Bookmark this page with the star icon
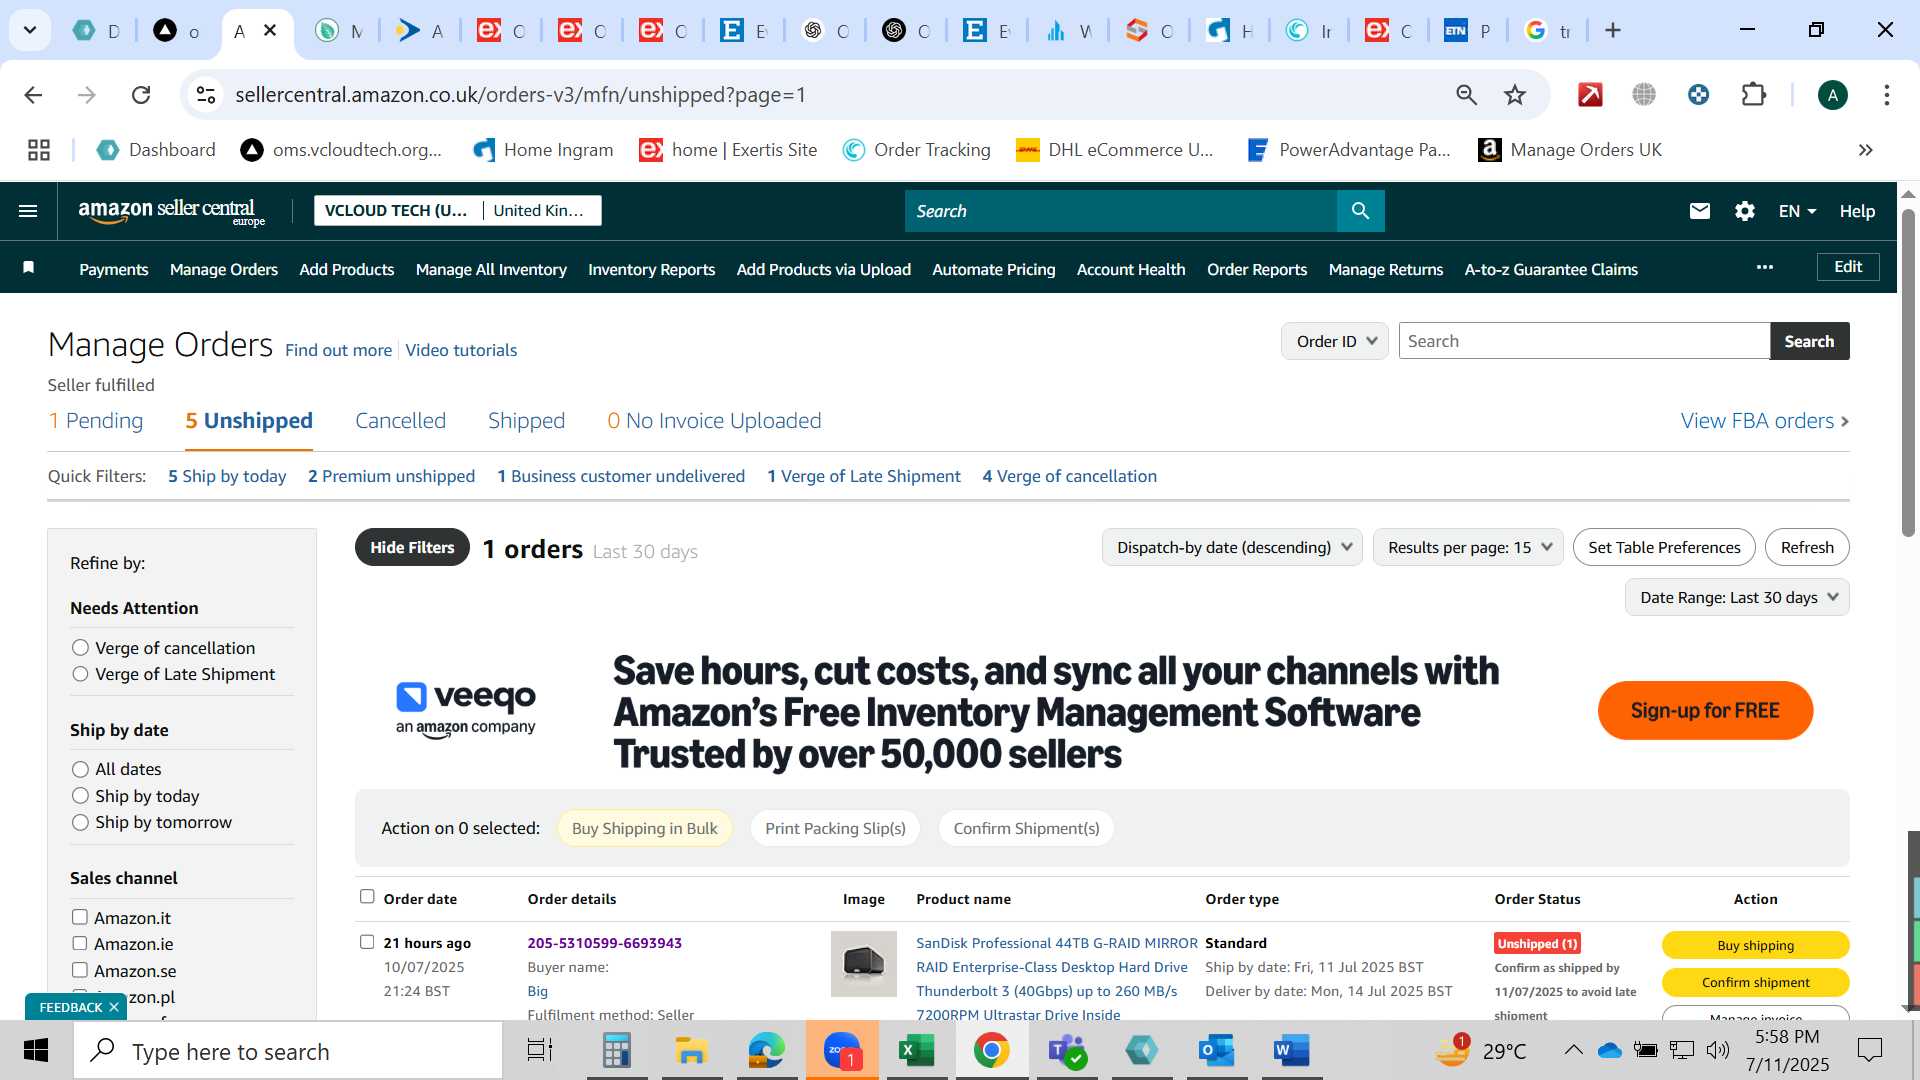This screenshot has height=1080, width=1920. 1515,95
